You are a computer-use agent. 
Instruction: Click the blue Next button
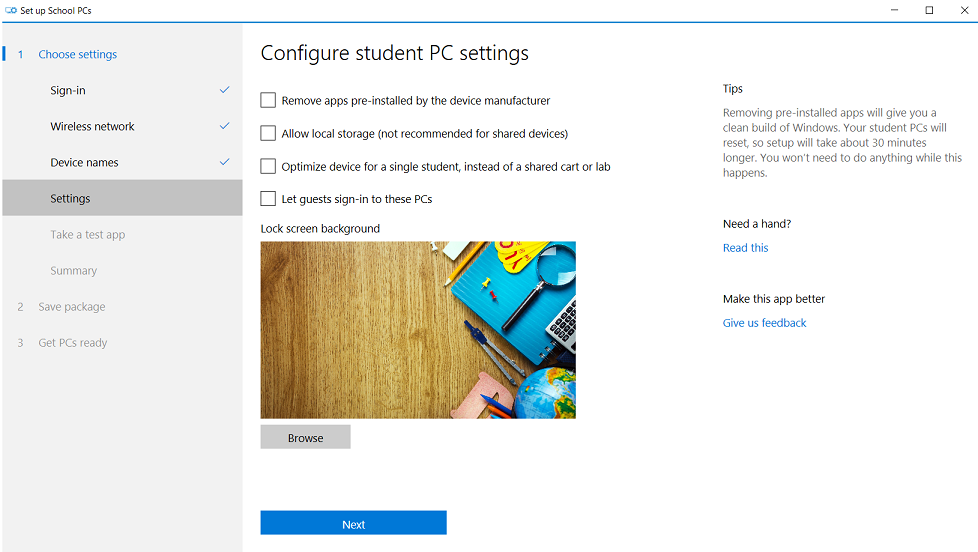click(354, 523)
